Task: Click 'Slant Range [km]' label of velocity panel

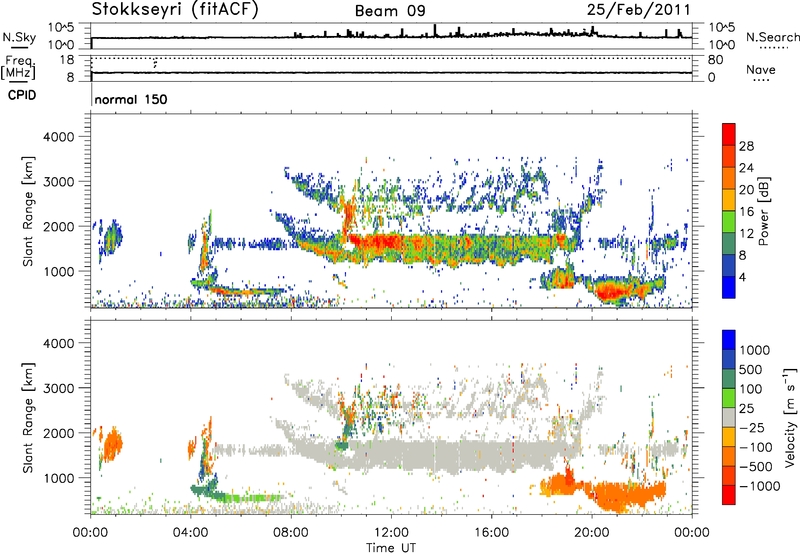Action: tap(28, 417)
